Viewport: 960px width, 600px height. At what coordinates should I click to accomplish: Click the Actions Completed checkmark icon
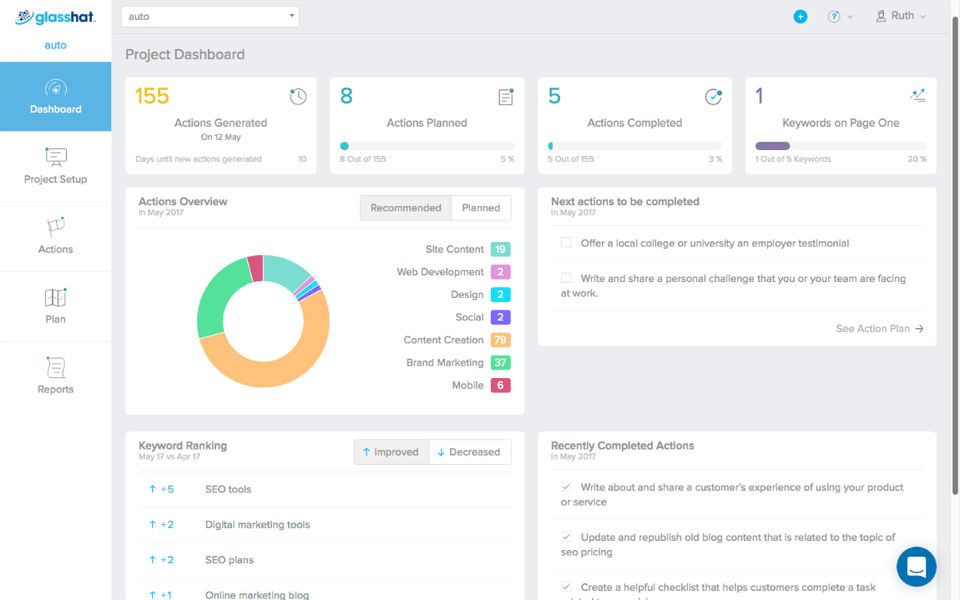713,97
